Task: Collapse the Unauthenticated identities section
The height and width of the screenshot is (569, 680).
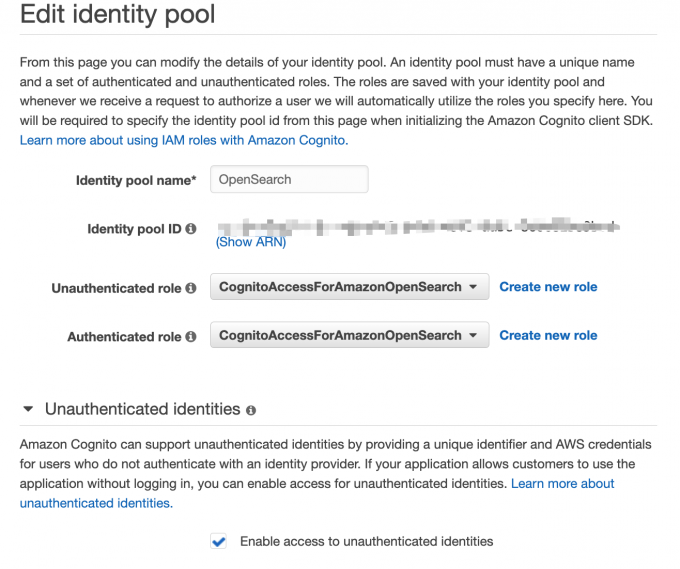Action: [28, 409]
